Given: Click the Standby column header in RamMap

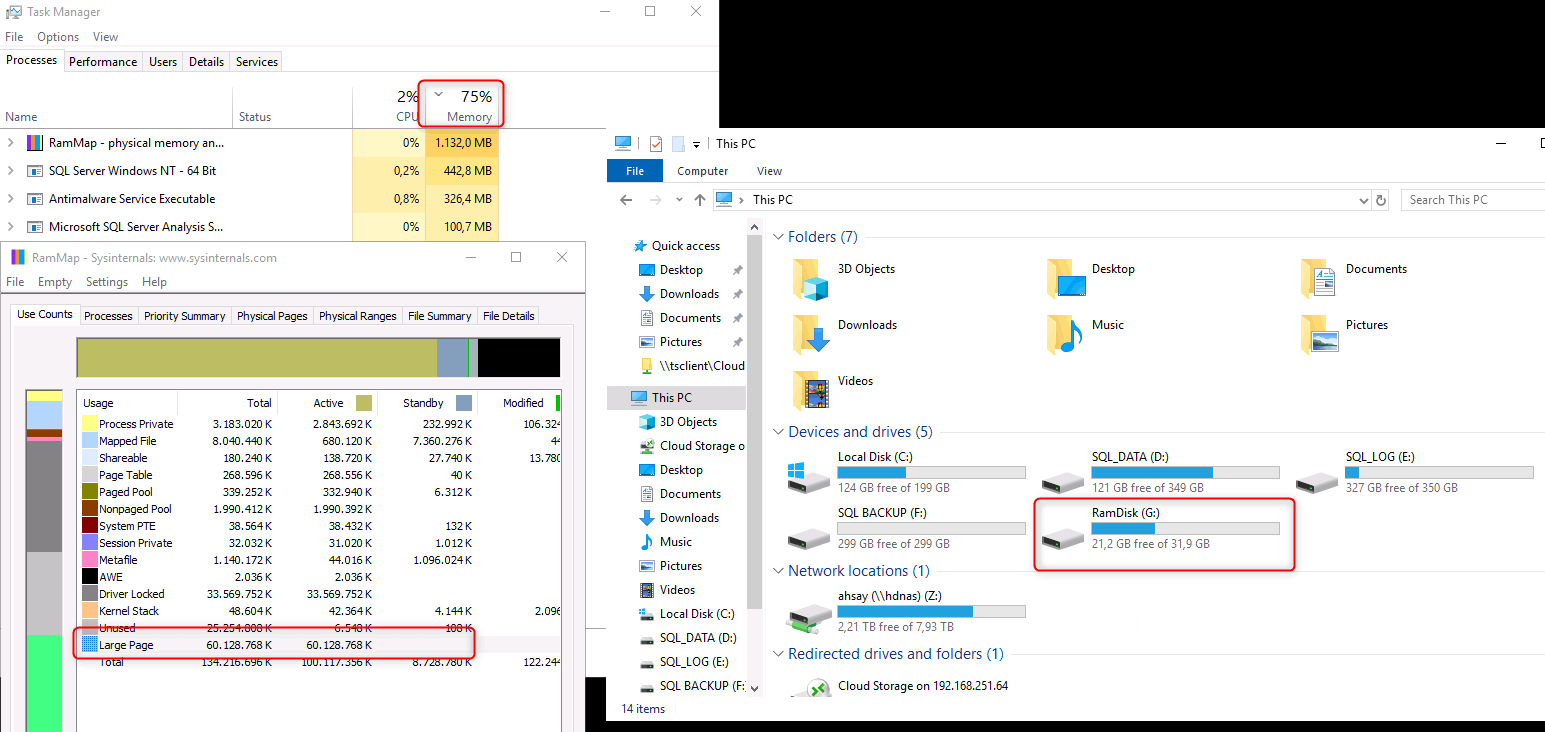Looking at the screenshot, I should tap(427, 403).
